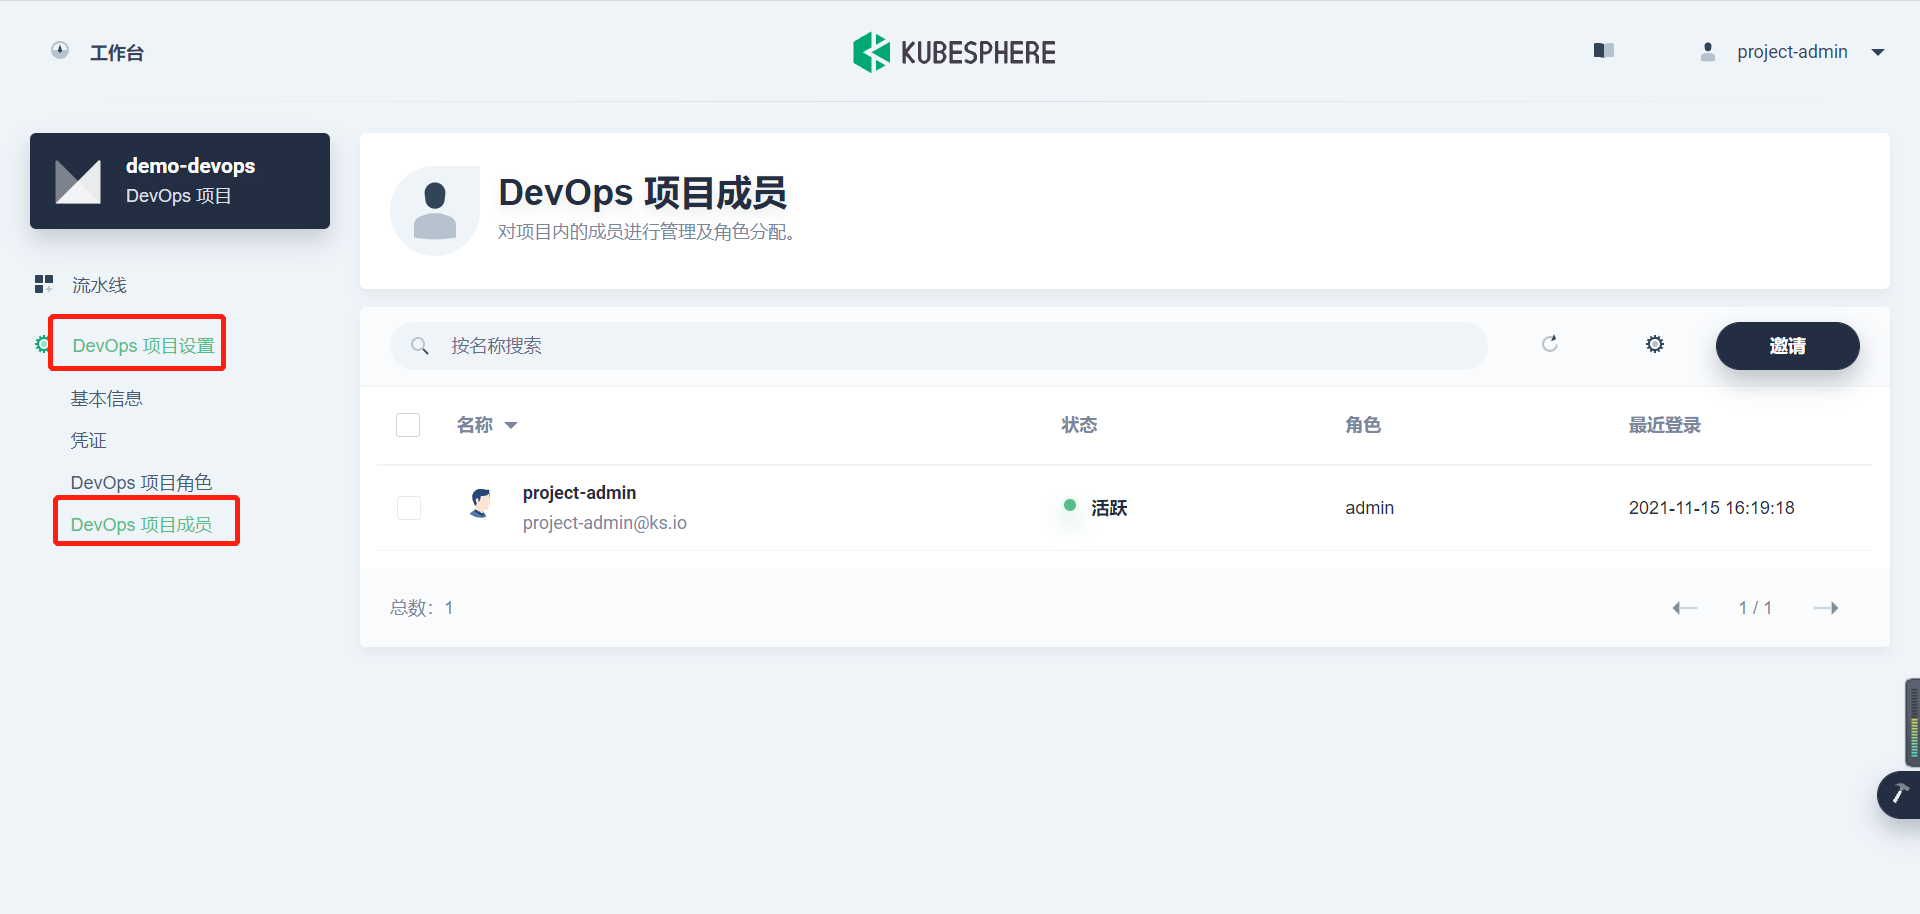The image size is (1920, 914).
Task: Open 基本信息 basic info page
Action: (x=106, y=399)
